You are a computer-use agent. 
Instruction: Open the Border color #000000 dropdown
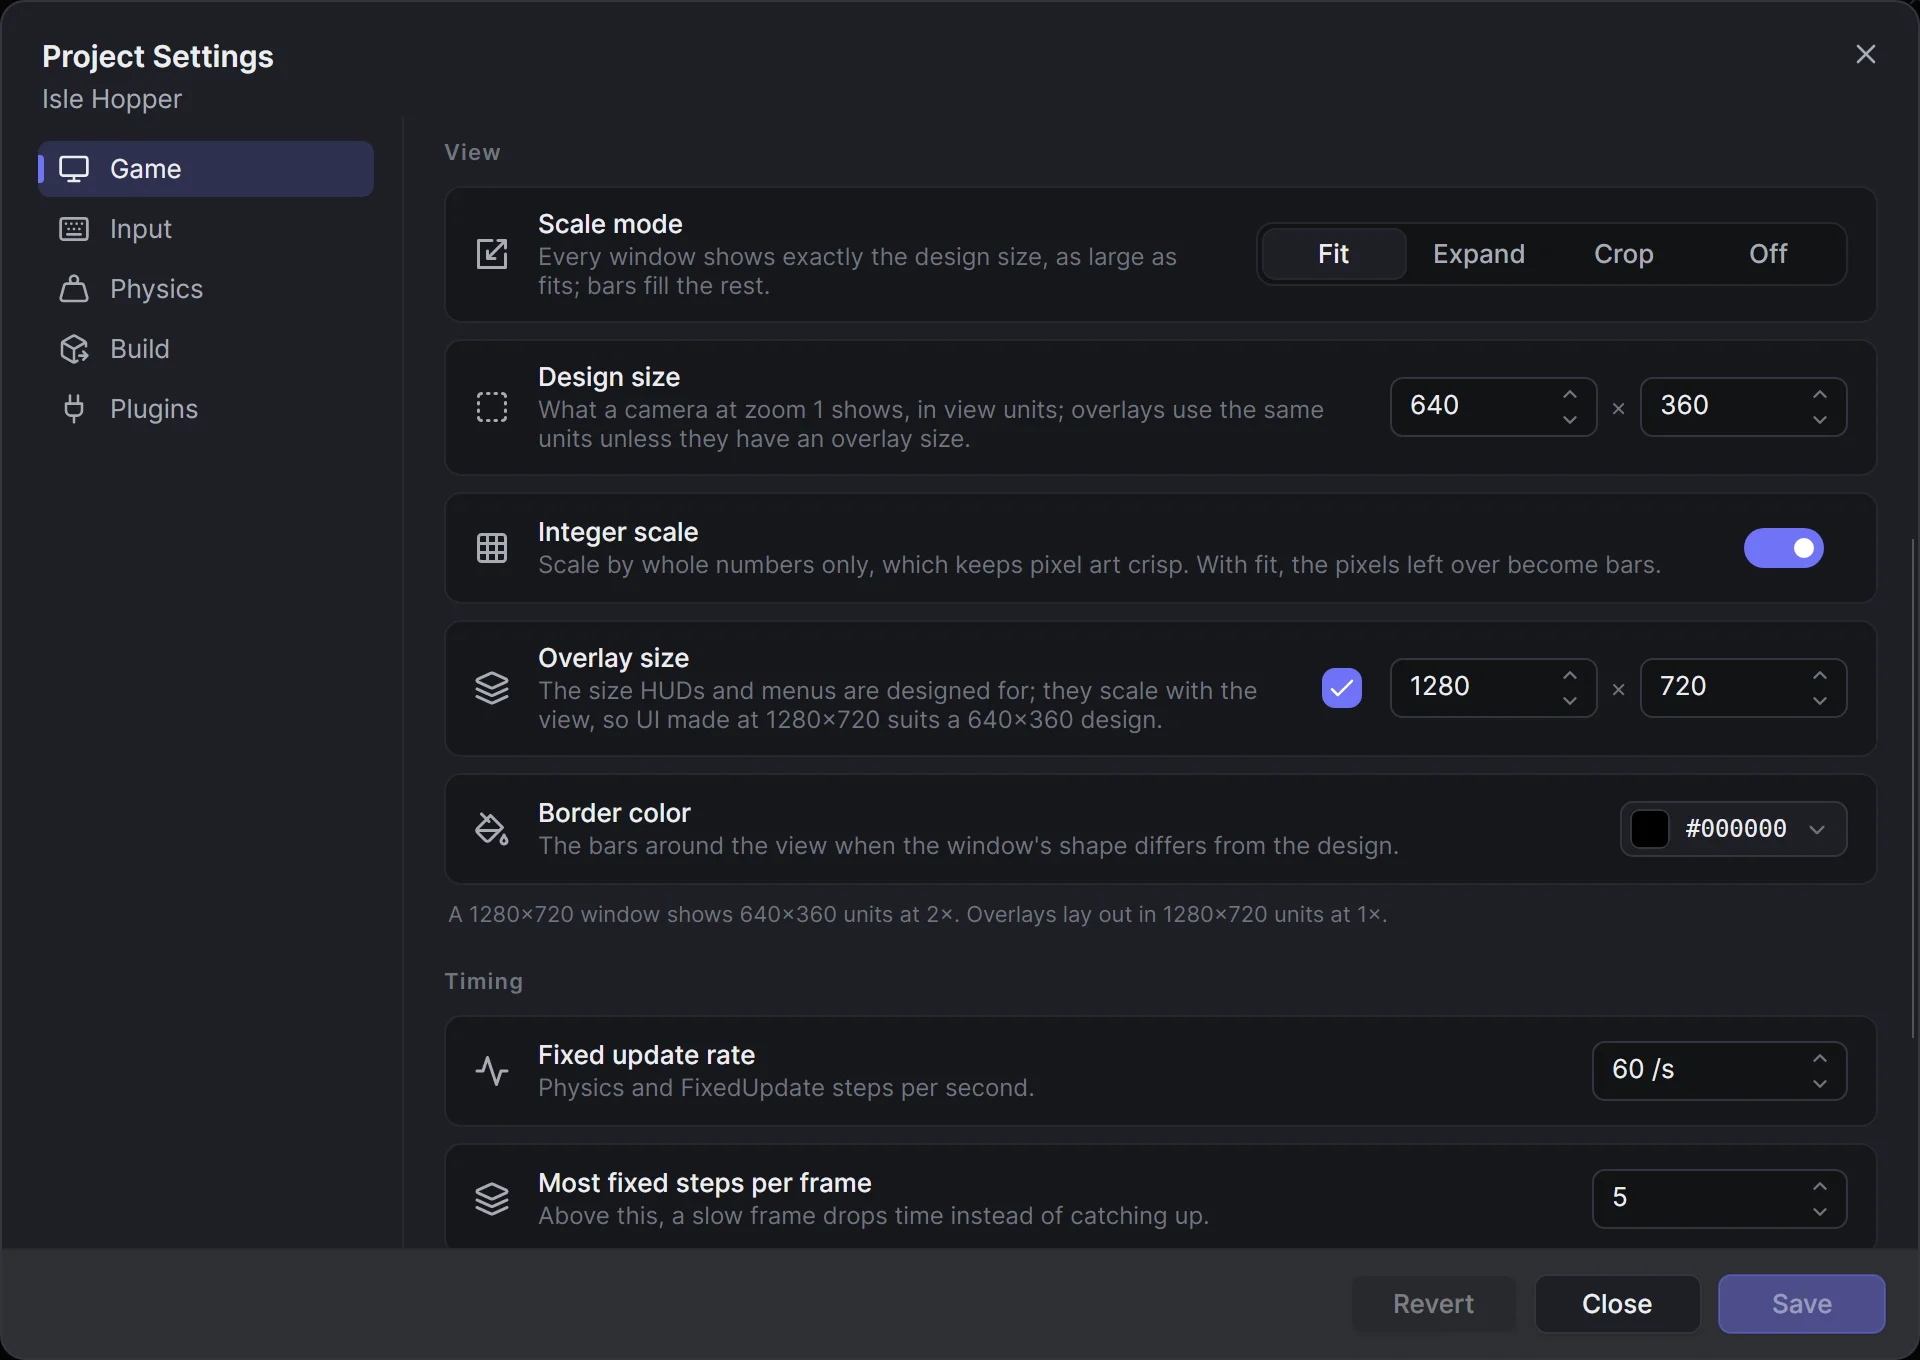point(1734,829)
